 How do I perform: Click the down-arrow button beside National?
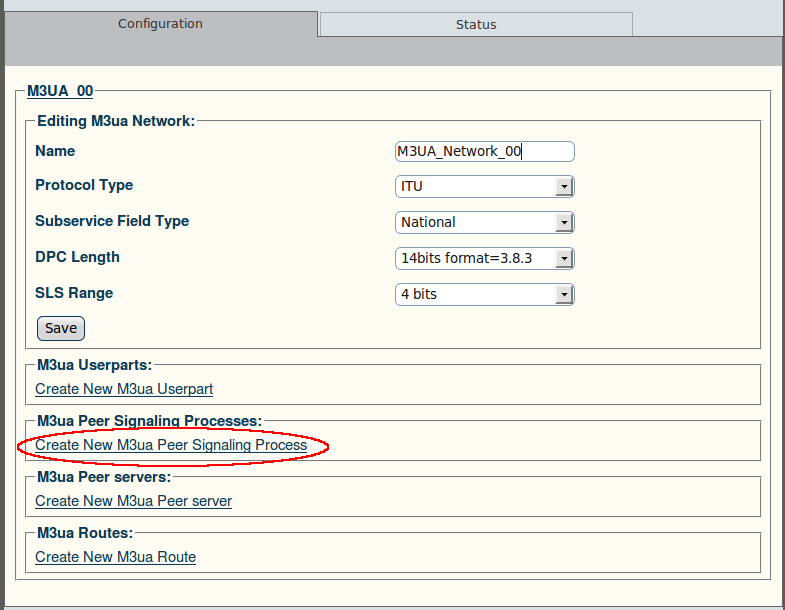tap(564, 223)
